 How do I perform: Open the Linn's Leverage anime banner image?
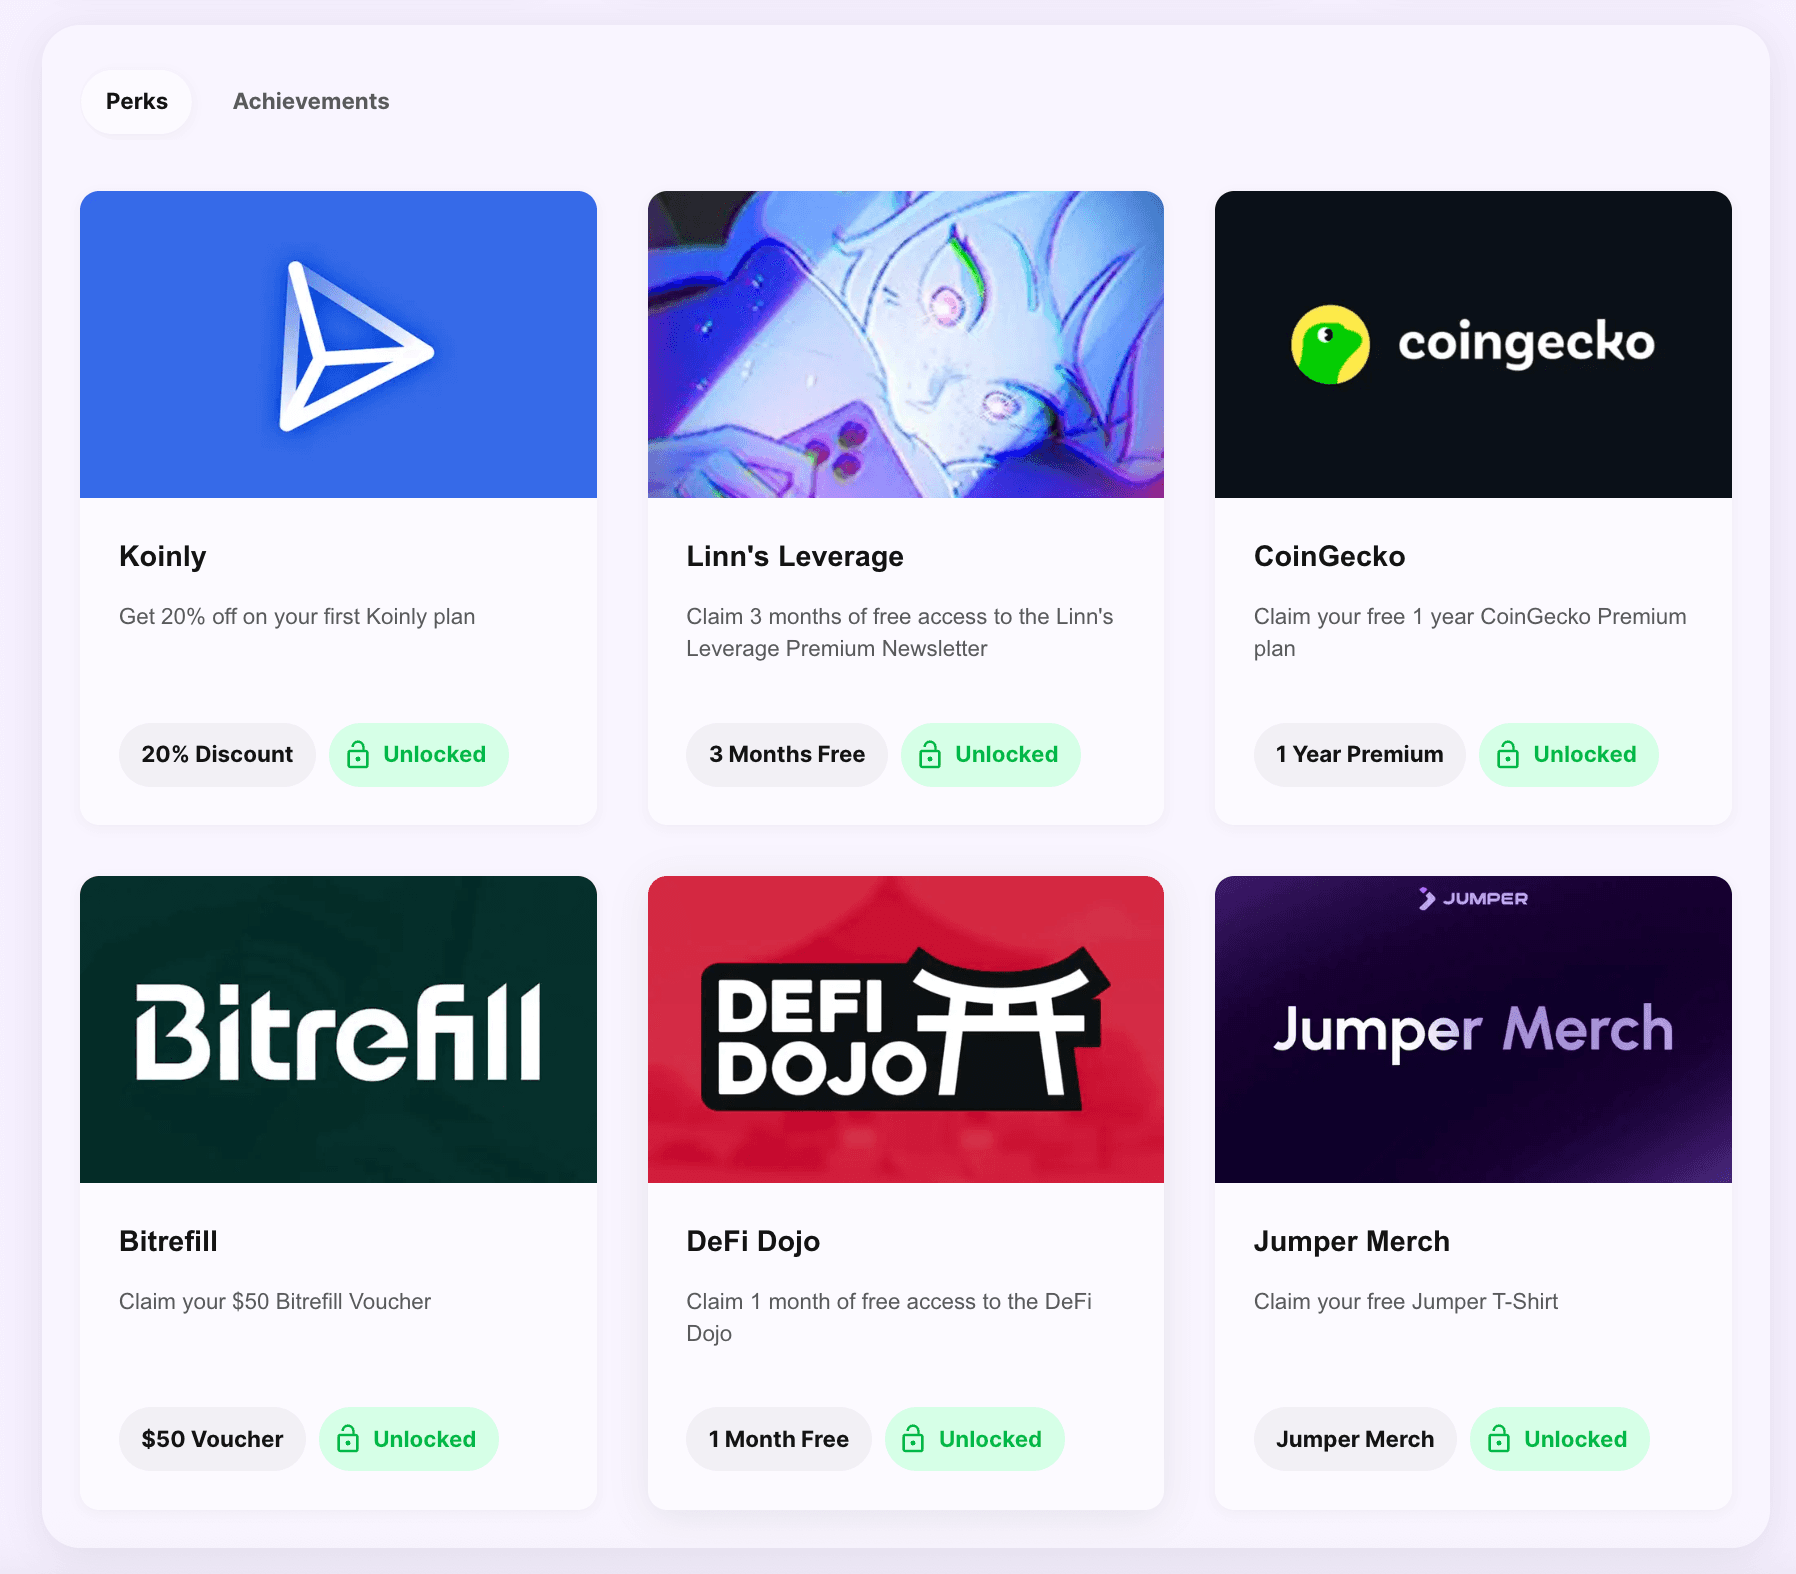(906, 344)
